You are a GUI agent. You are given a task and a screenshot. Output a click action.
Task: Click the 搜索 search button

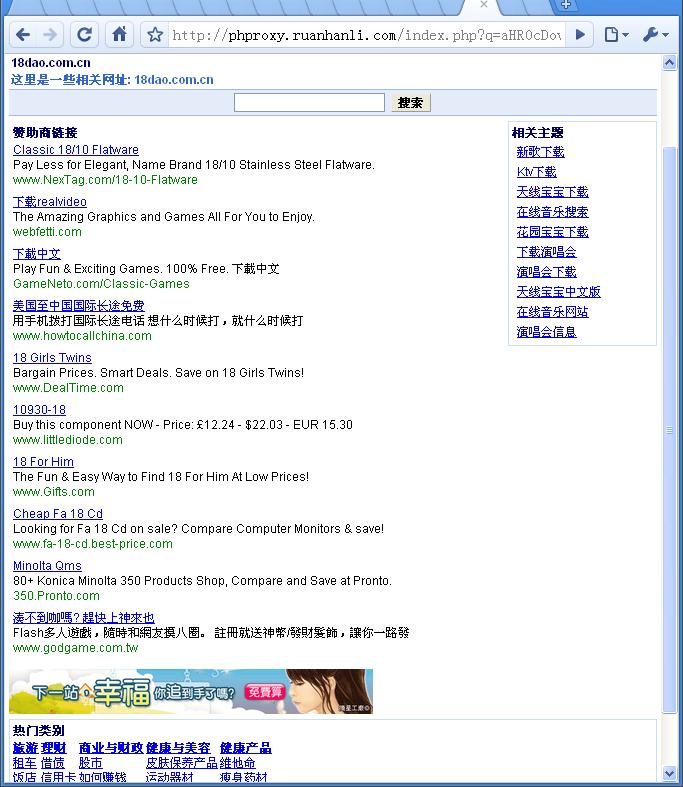[x=411, y=102]
